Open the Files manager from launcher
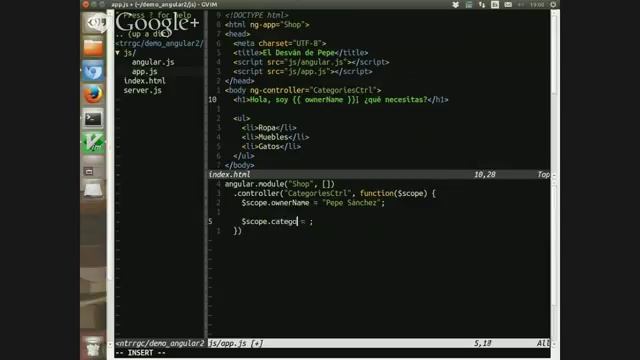This screenshot has width=640, height=360. point(93,47)
